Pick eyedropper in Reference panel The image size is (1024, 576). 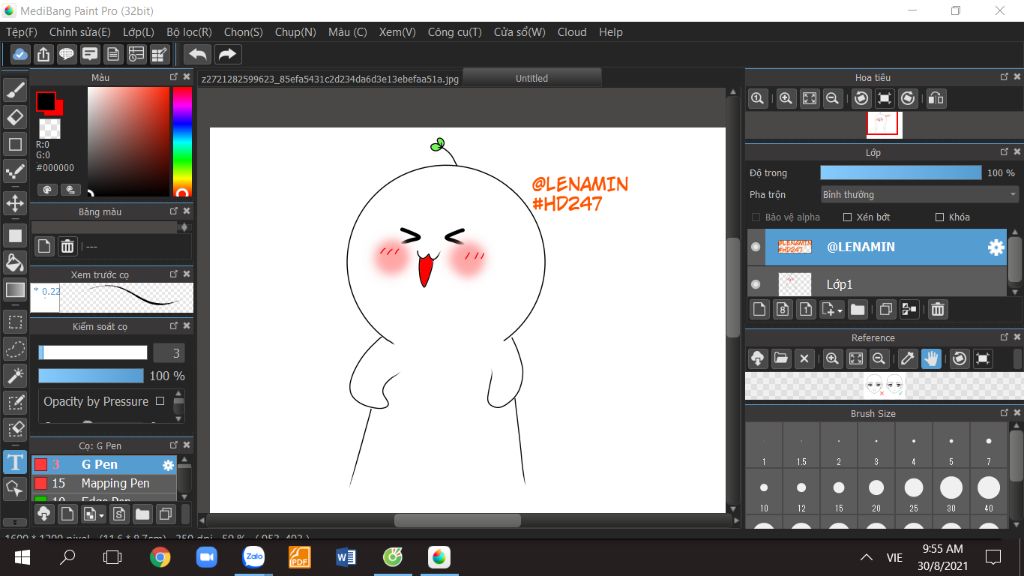[x=907, y=359]
